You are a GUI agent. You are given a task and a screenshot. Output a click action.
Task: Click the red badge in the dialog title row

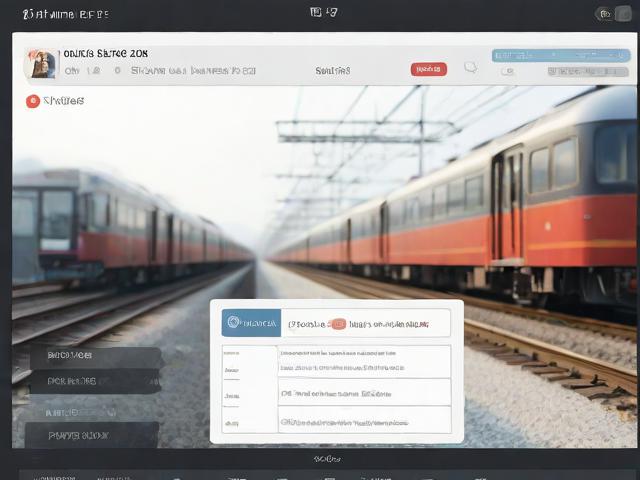pyautogui.click(x=338, y=323)
